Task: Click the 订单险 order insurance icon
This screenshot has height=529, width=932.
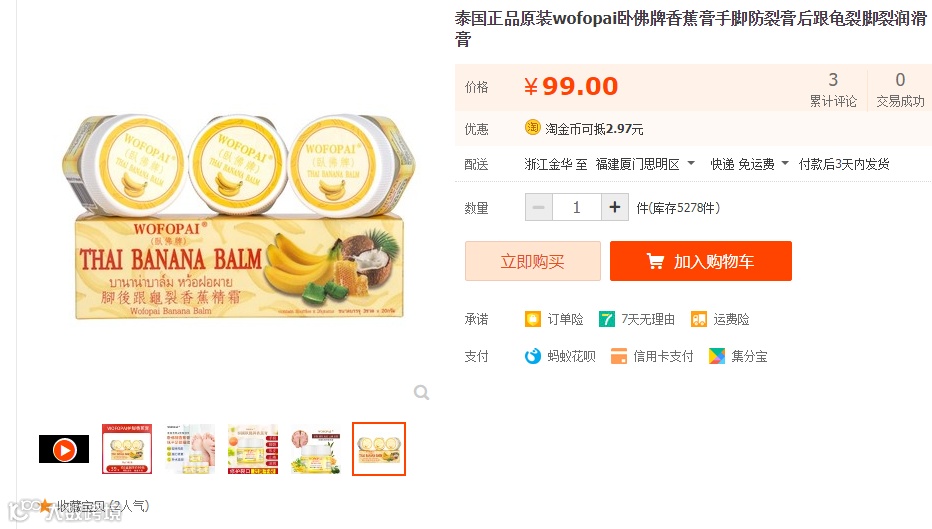Action: pos(533,319)
